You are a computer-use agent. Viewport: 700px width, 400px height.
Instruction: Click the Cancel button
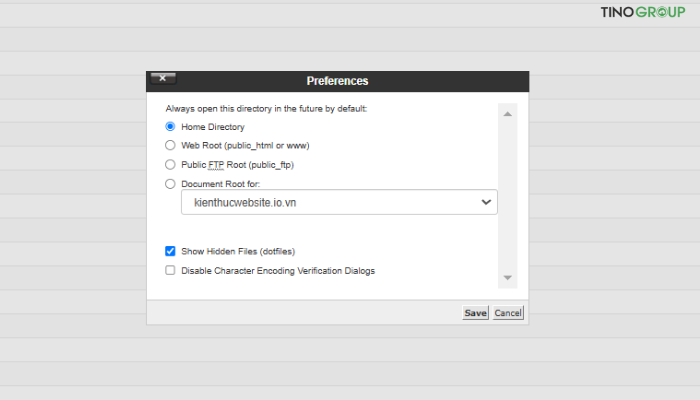pyautogui.click(x=508, y=313)
